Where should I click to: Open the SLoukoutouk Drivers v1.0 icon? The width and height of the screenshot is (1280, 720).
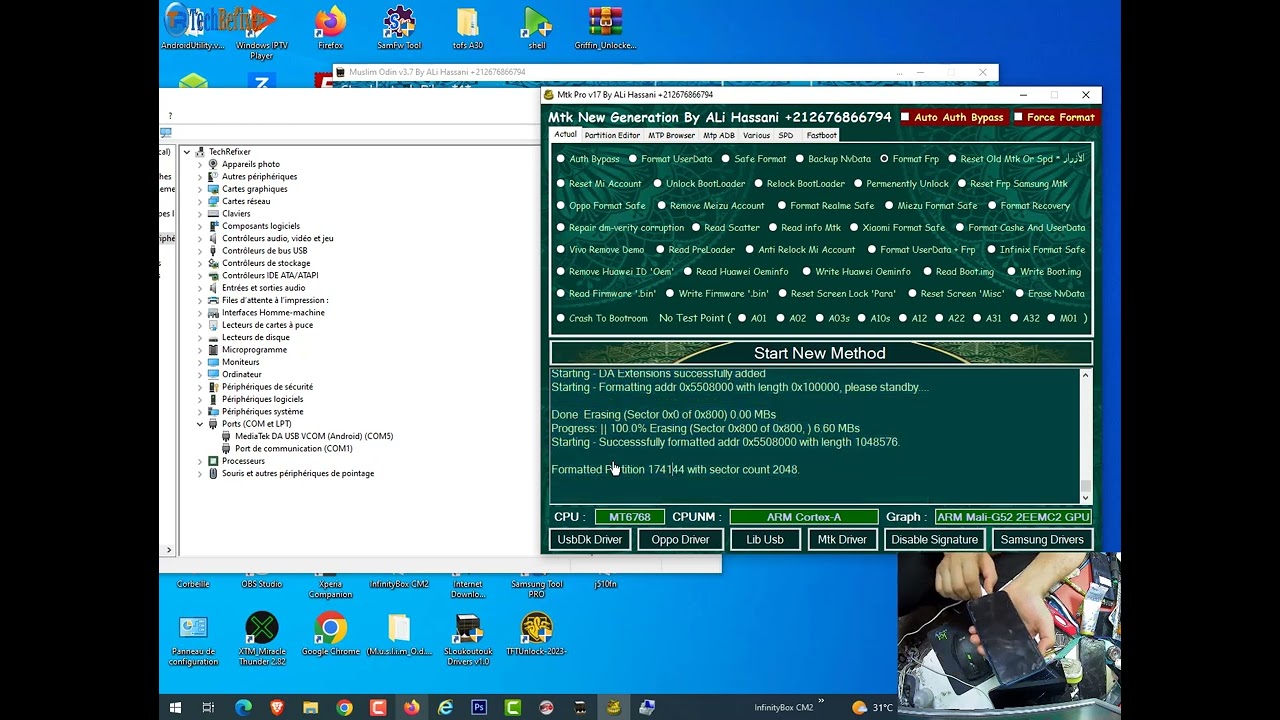[467, 638]
